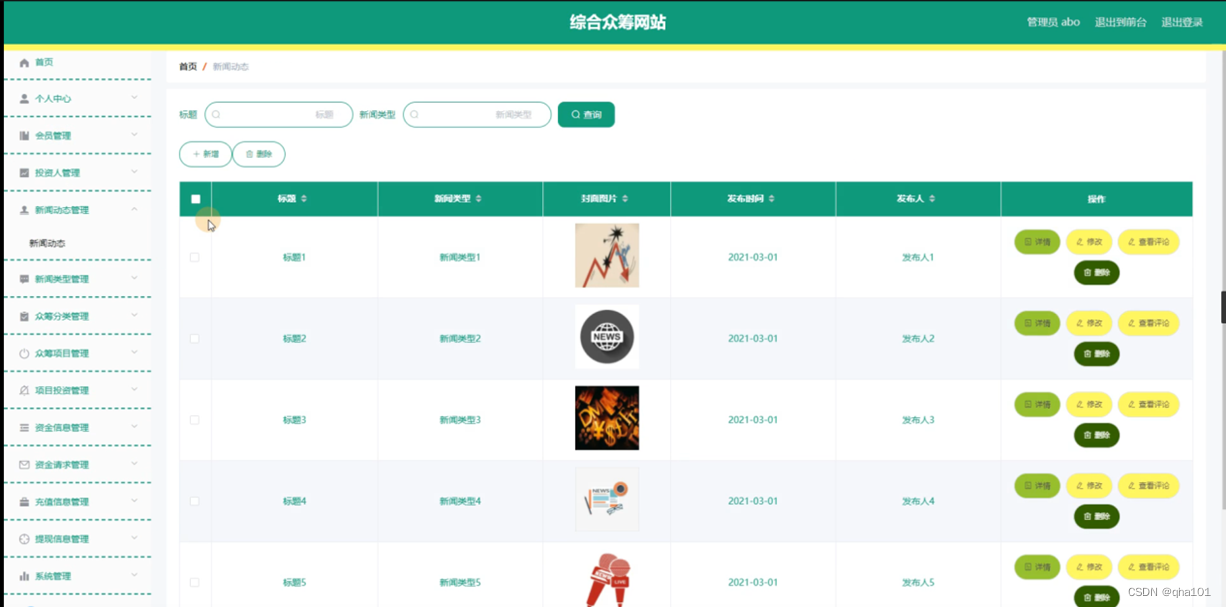Open 新闻类型管理 from its sidebar icon

click(x=24, y=279)
